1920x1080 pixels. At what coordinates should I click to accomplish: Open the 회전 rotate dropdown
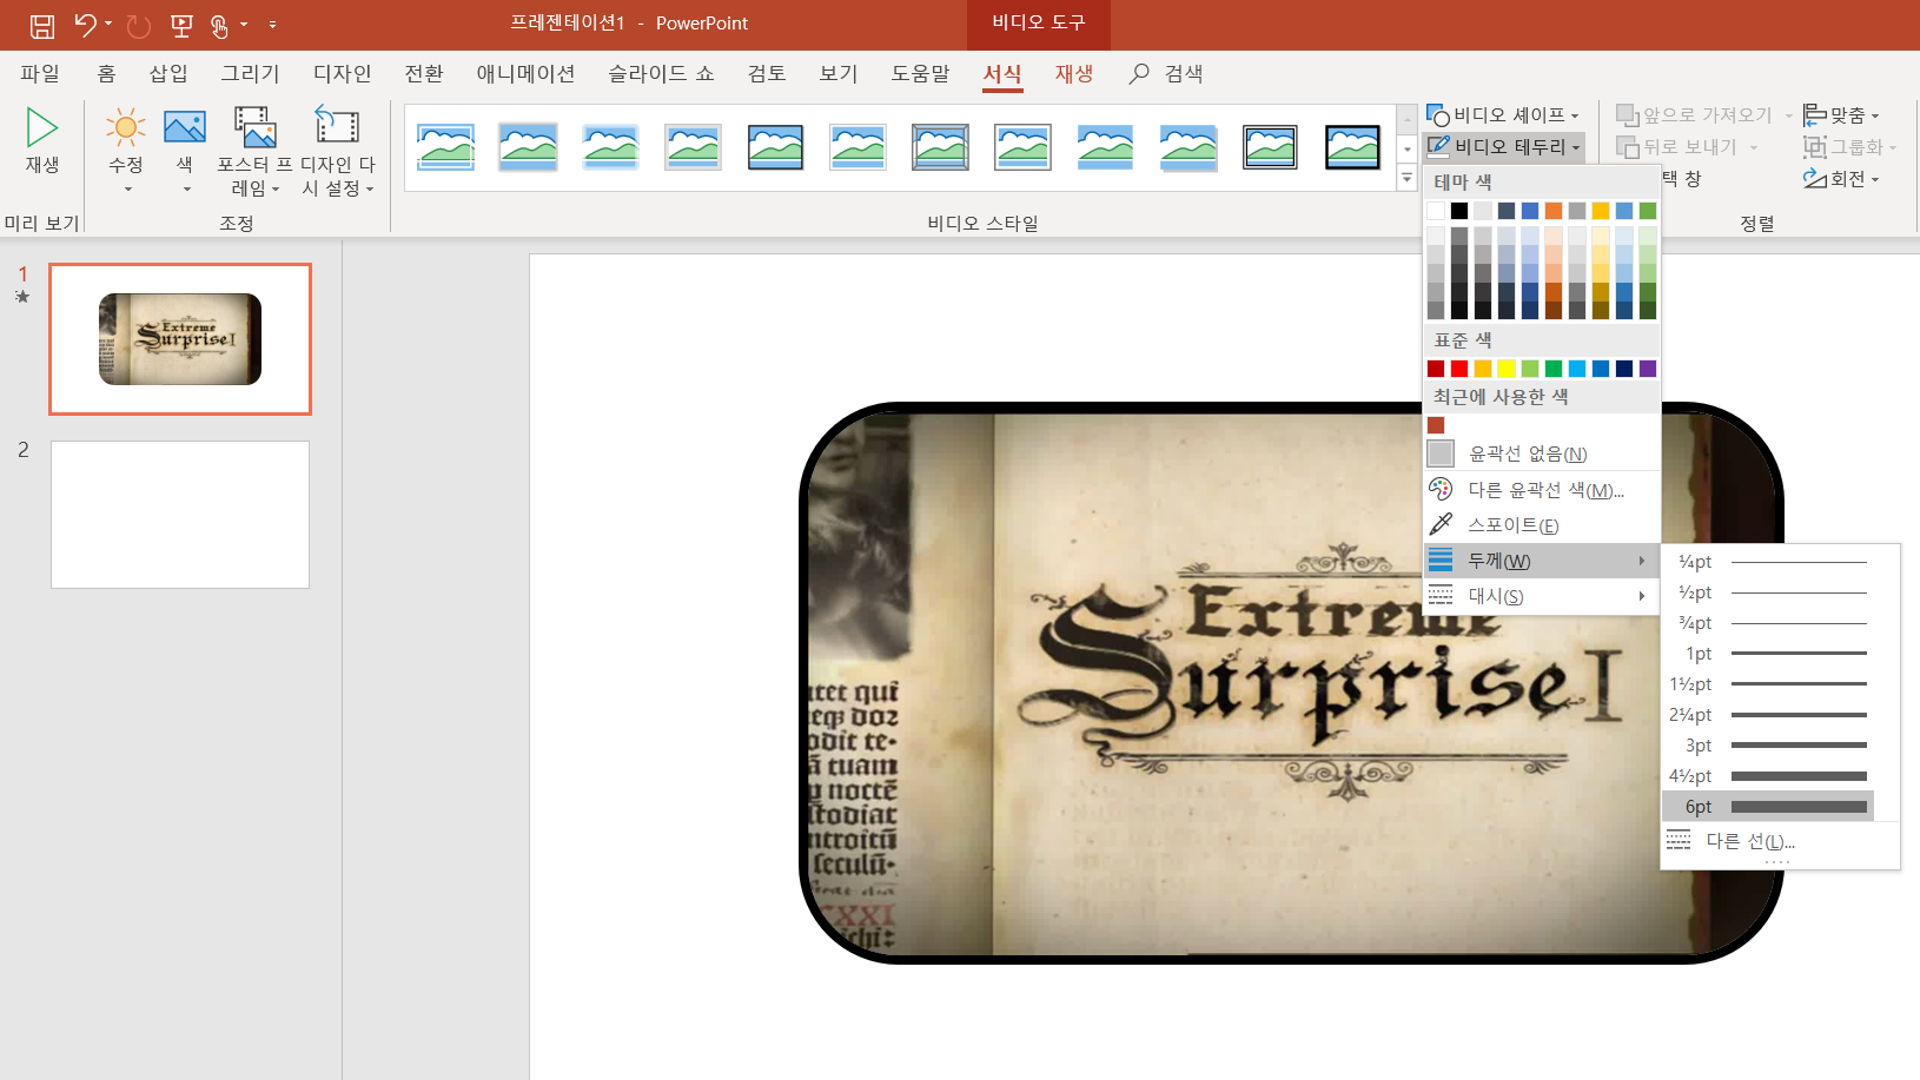pyautogui.click(x=1843, y=179)
